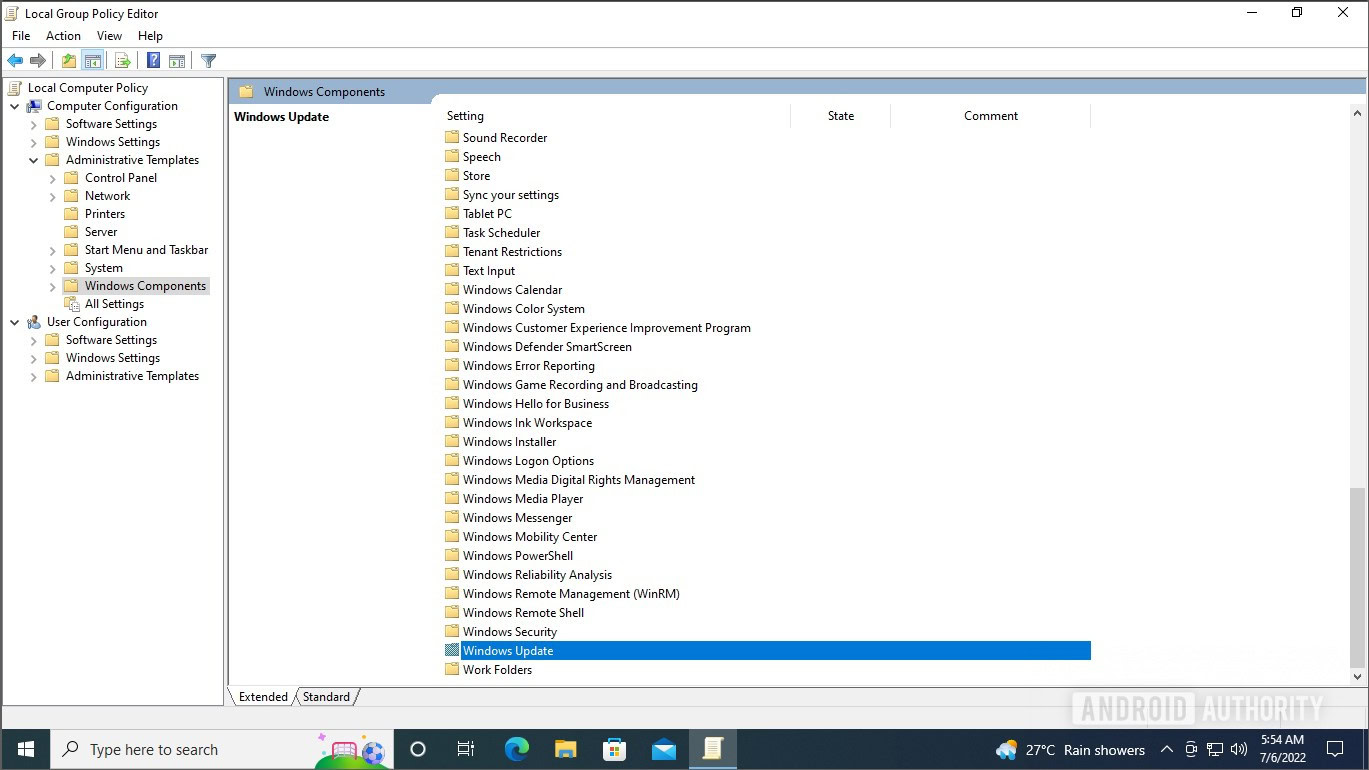This screenshot has width=1369, height=770.
Task: Select Windows Logon Options entry
Action: click(528, 461)
